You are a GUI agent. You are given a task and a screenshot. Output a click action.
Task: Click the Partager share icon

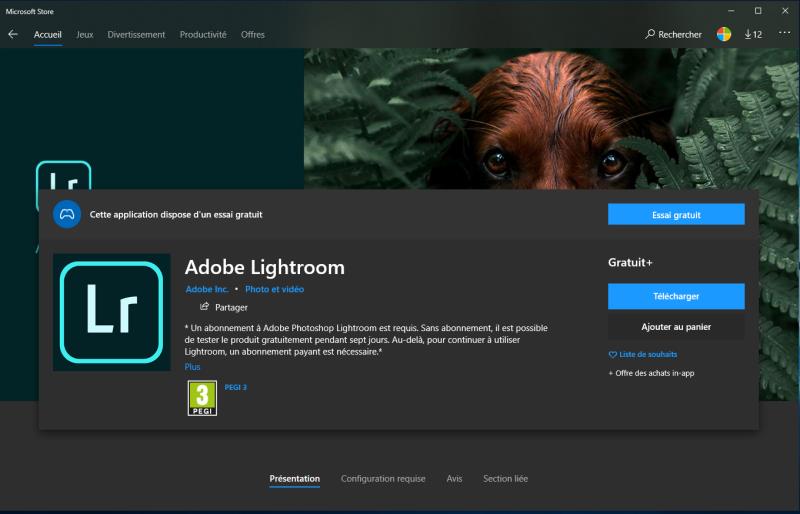[x=205, y=306]
